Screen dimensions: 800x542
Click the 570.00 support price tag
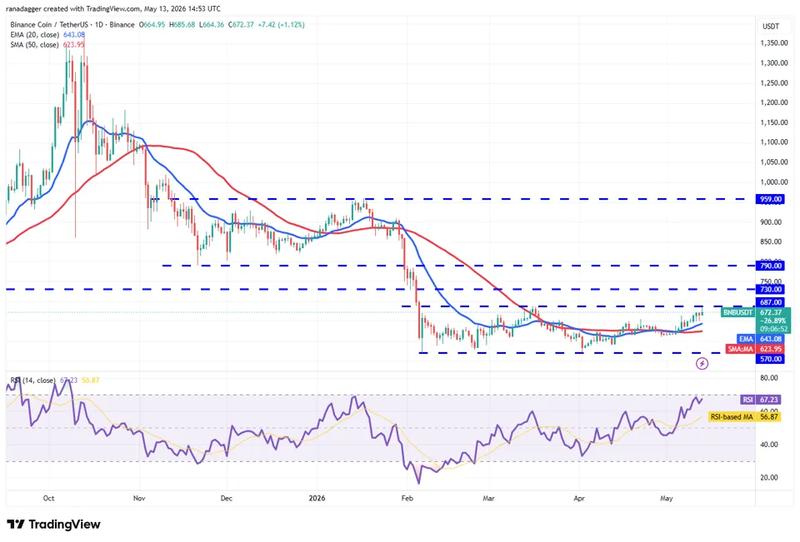tap(770, 359)
